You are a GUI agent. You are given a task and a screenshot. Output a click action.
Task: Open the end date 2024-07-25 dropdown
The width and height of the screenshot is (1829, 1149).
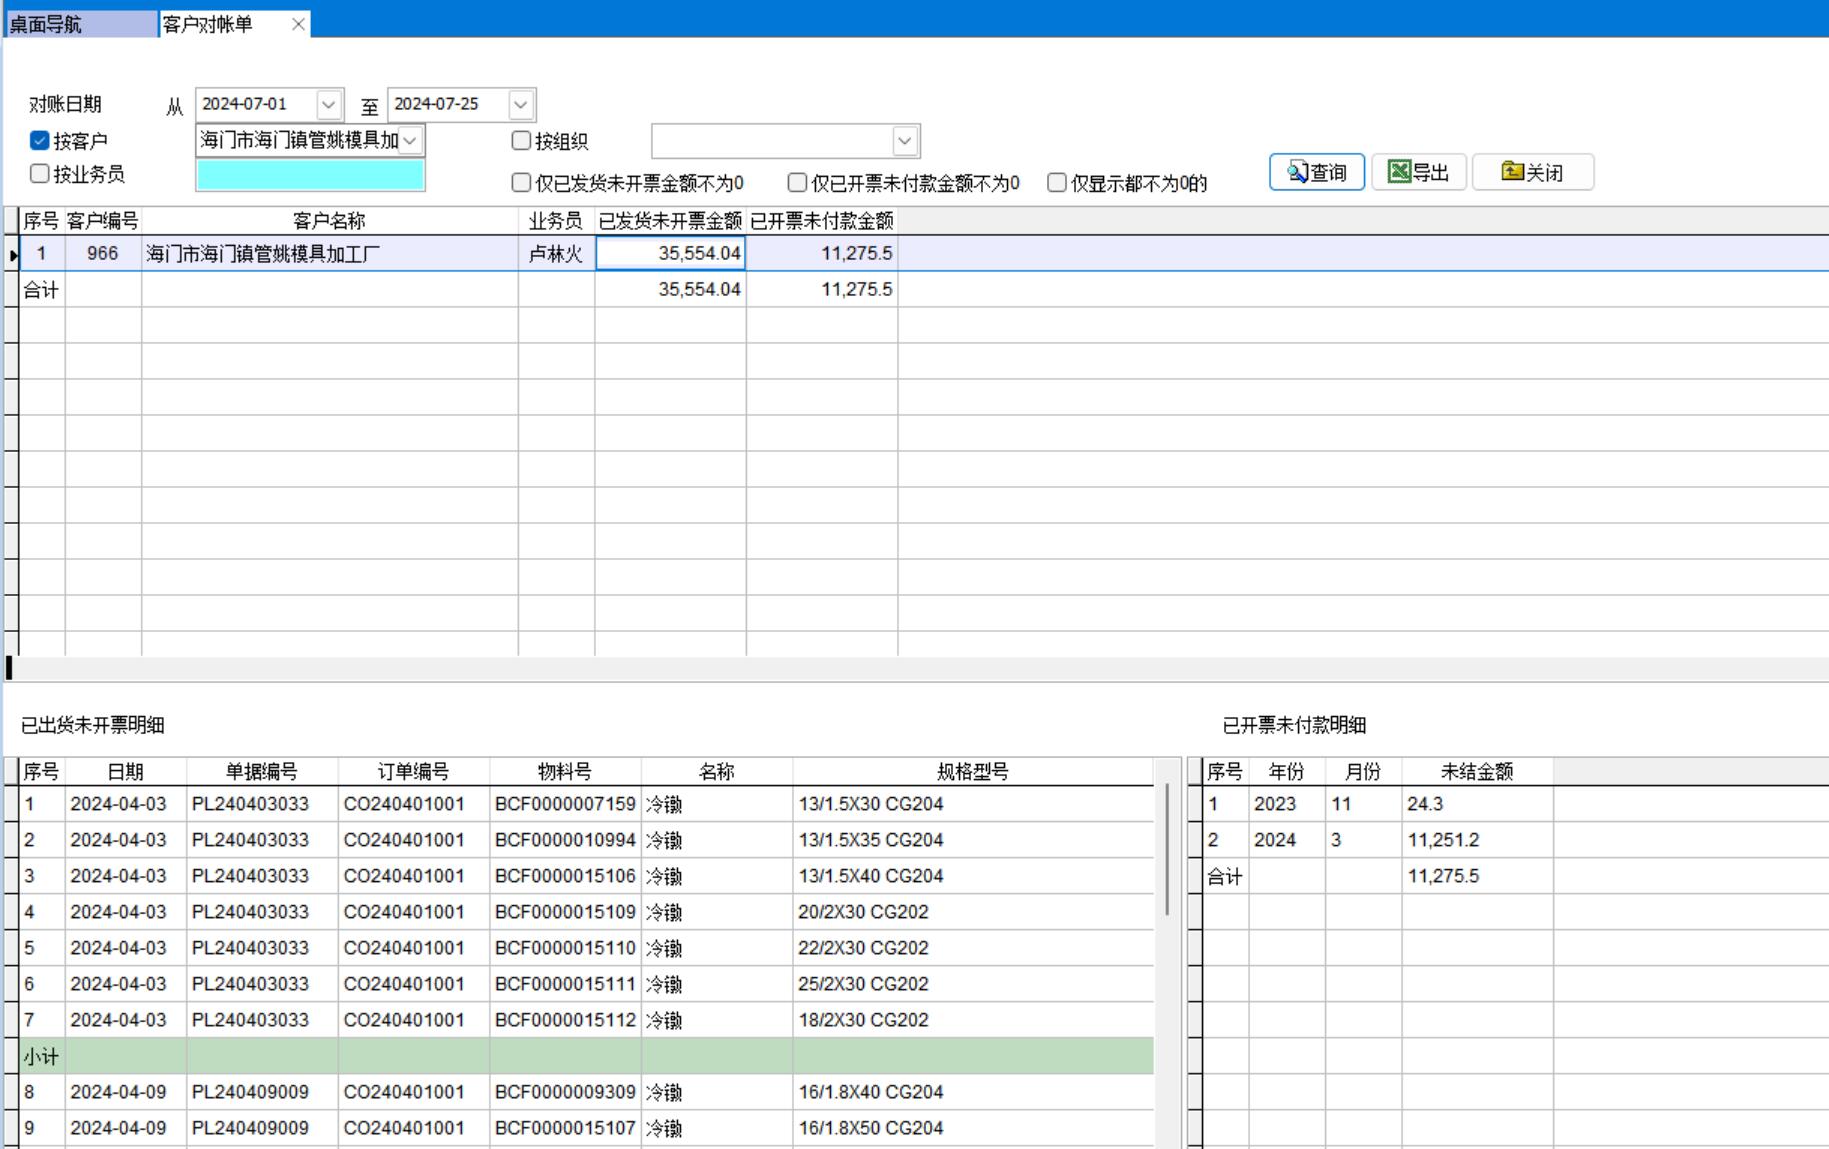point(520,104)
